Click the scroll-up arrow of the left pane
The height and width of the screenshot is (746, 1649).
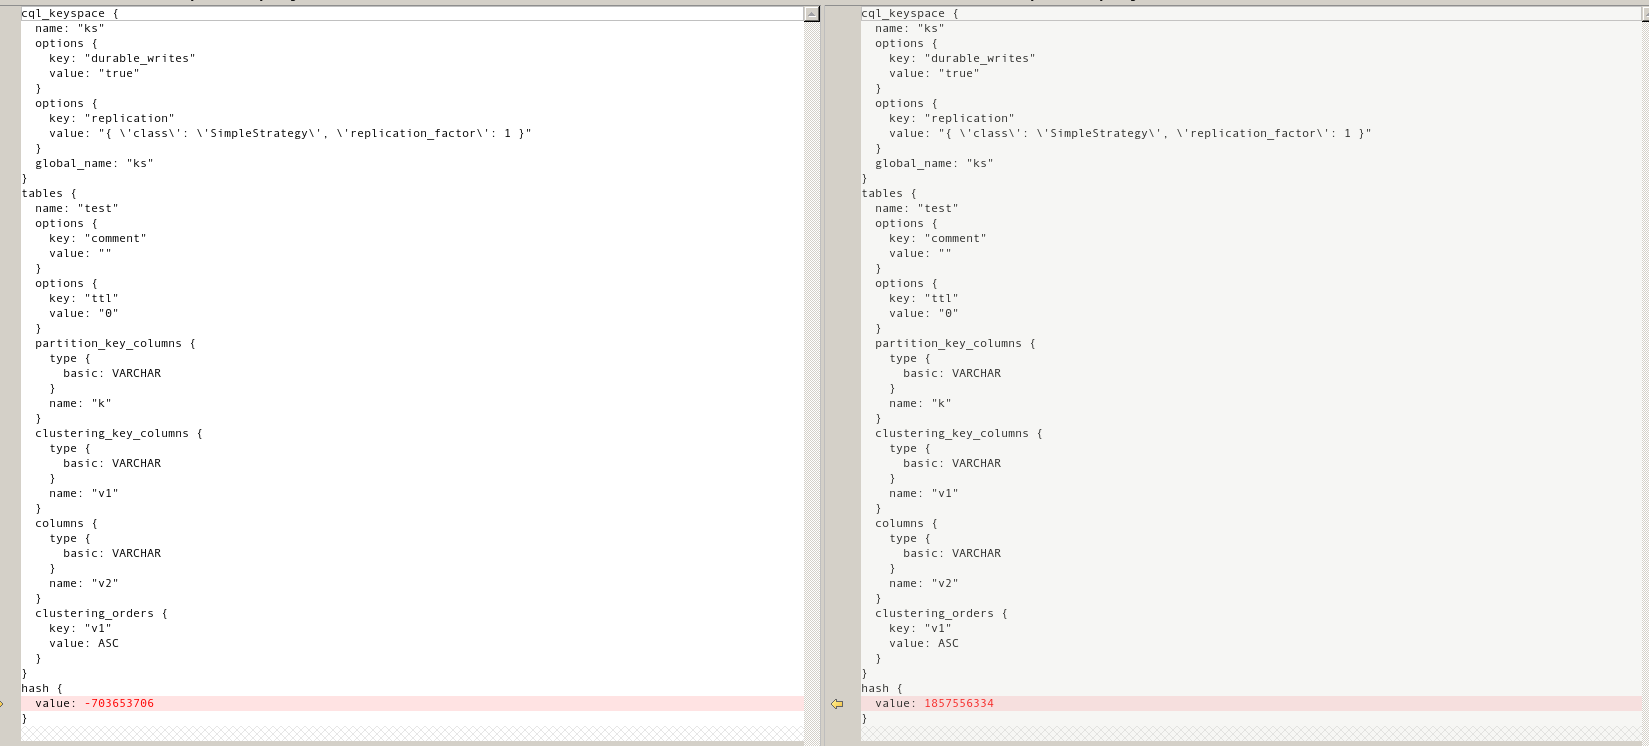[812, 14]
